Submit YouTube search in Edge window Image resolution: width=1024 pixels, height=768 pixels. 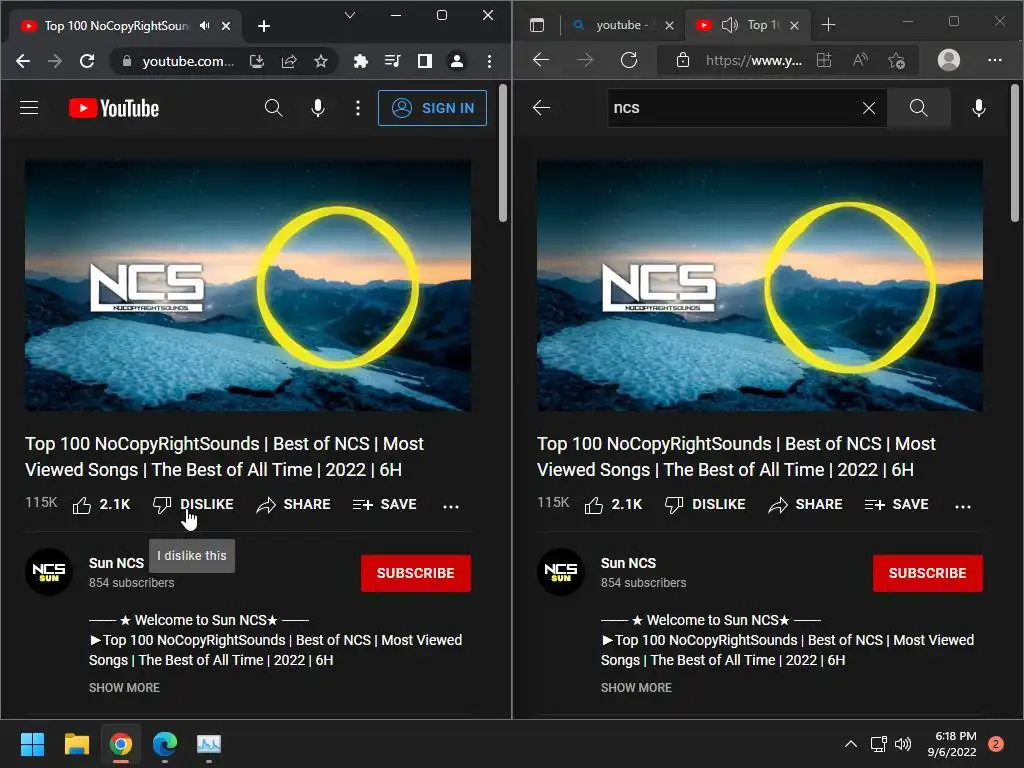(918, 108)
